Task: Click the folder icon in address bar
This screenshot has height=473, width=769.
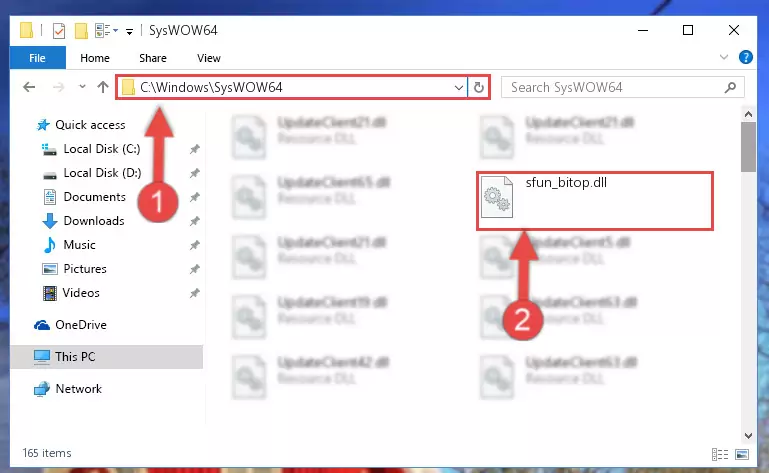Action: (128, 87)
